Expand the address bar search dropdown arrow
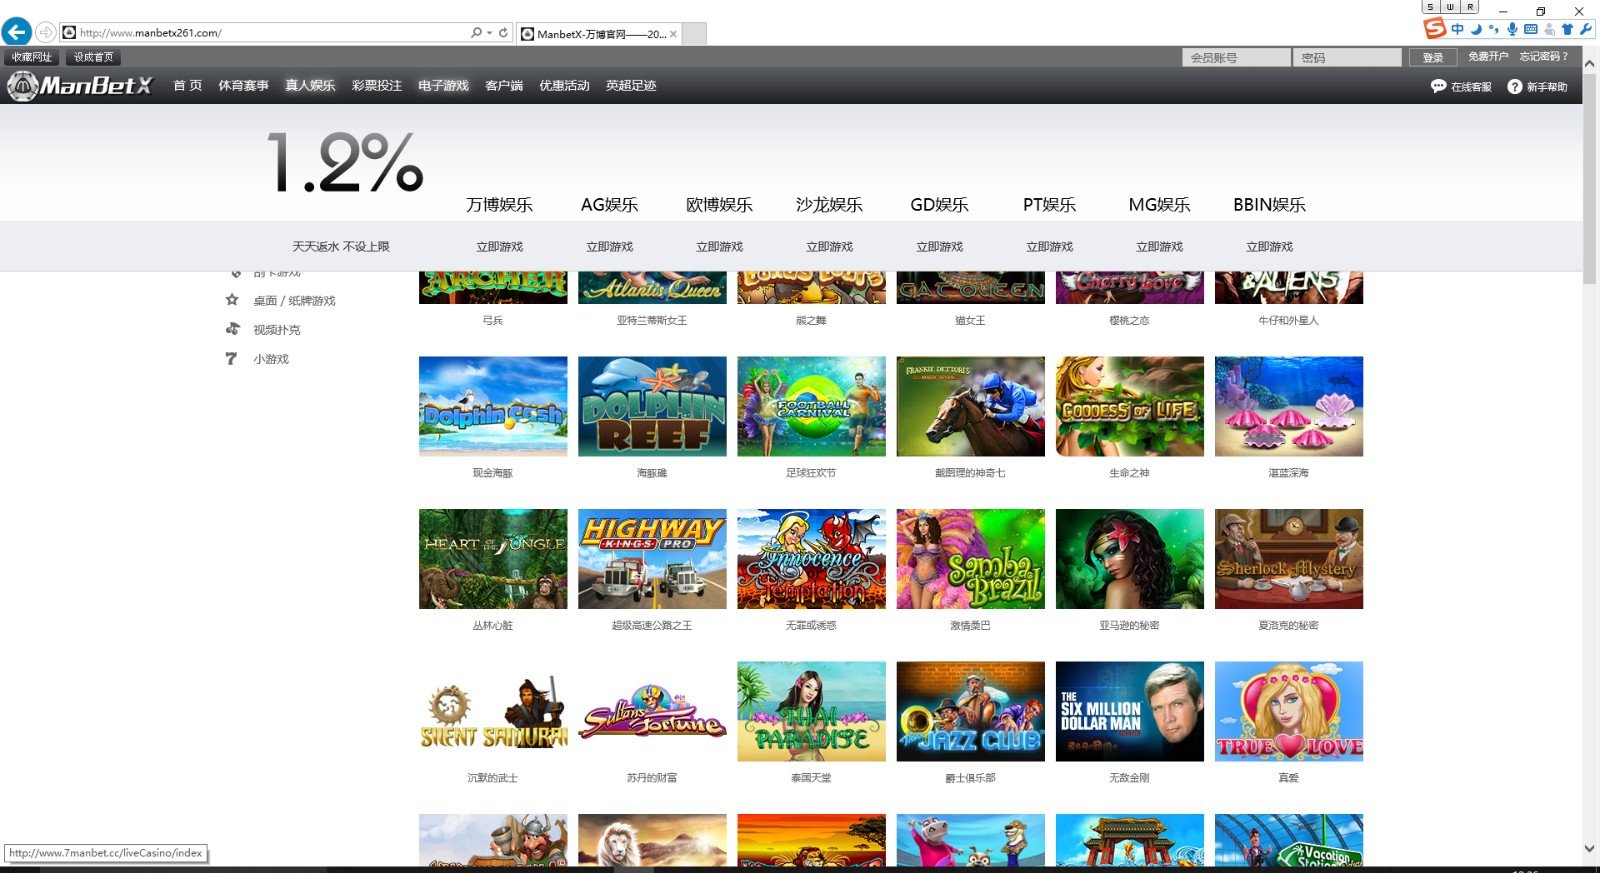Image resolution: width=1600 pixels, height=873 pixels. coord(489,33)
